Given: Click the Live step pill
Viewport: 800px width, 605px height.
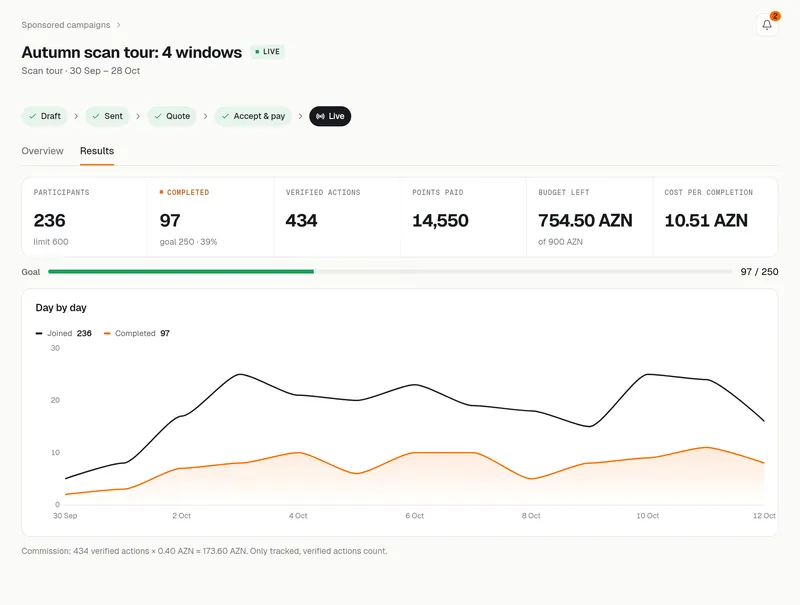Looking at the screenshot, I should (330, 116).
